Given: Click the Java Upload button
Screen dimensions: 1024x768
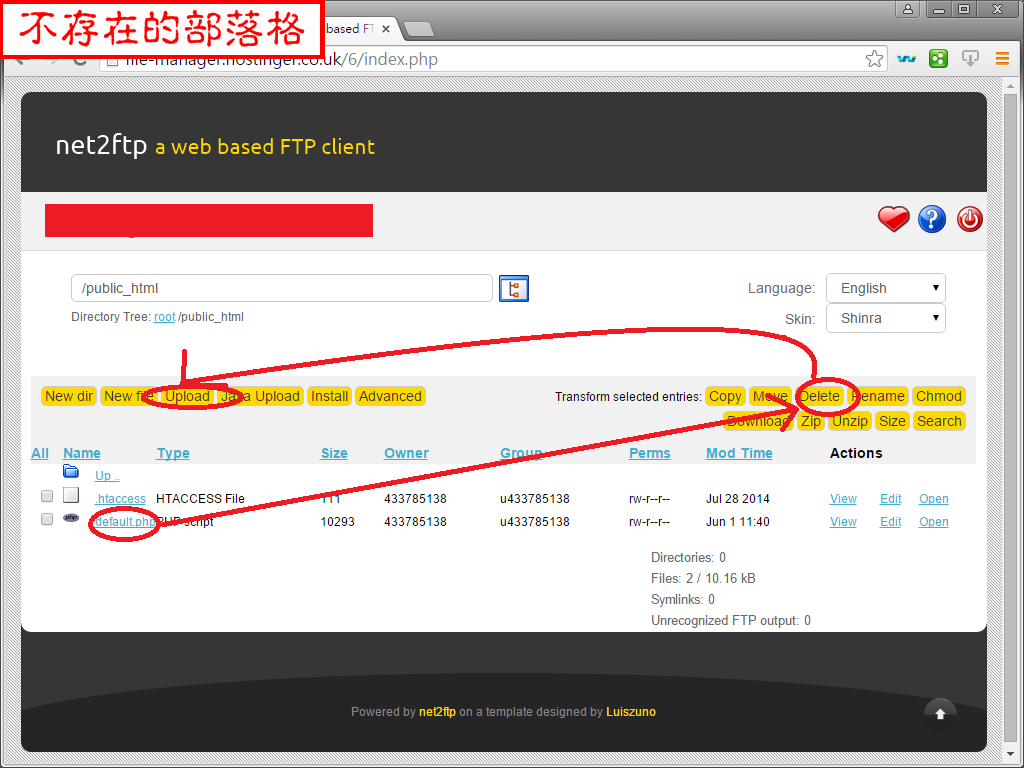Looking at the screenshot, I should click(x=261, y=396).
